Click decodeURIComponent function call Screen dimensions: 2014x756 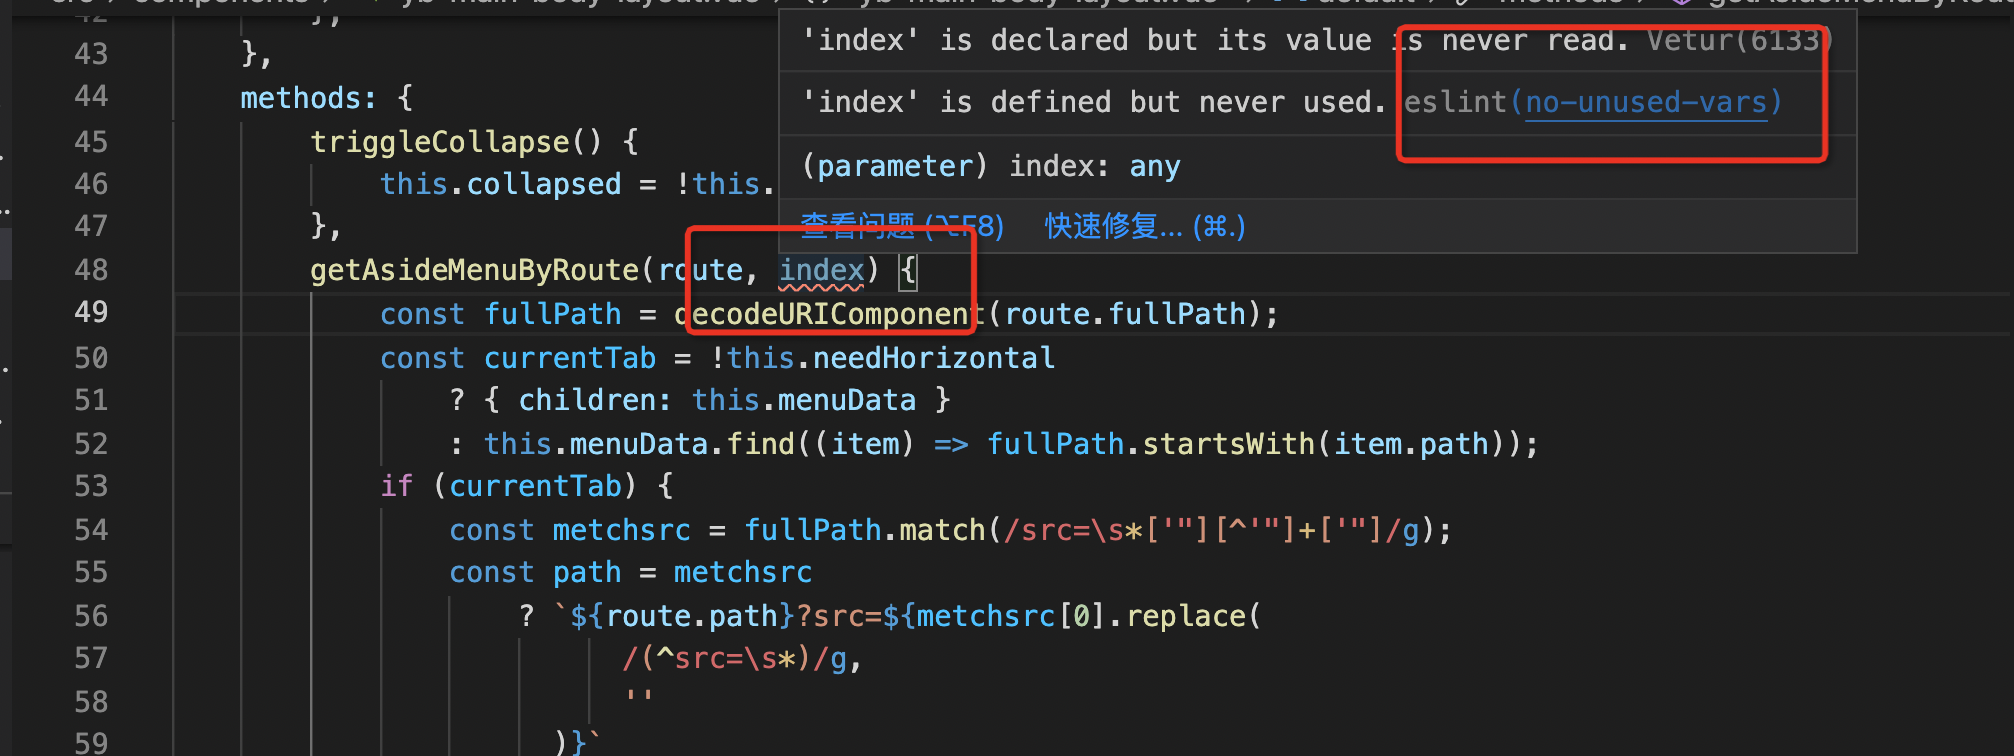point(830,314)
